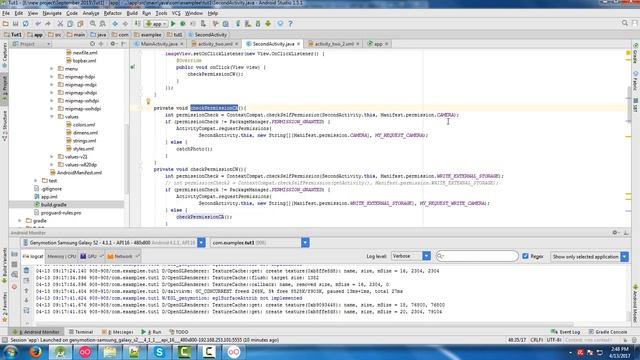Select AndroidManifest.xml in project tree

pyautogui.click(x=79, y=173)
